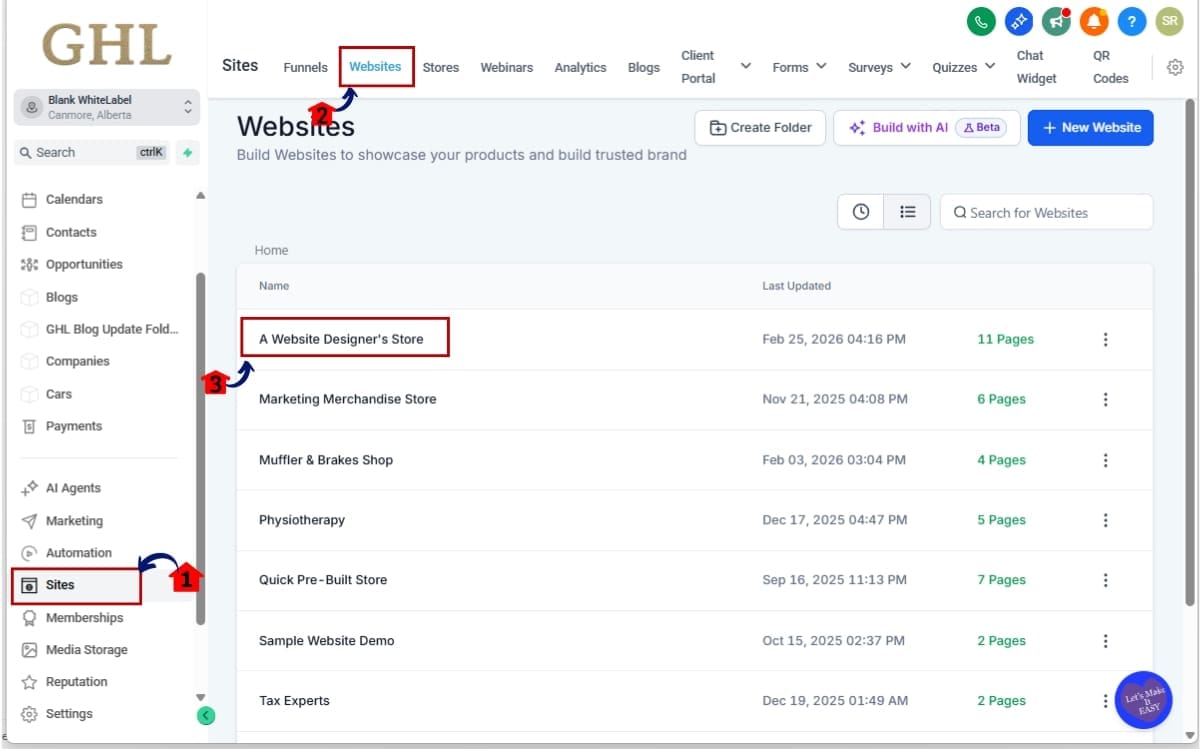Image resolution: width=1200 pixels, height=750 pixels.
Task: Click the Search for Websites field
Action: pyautogui.click(x=1046, y=212)
